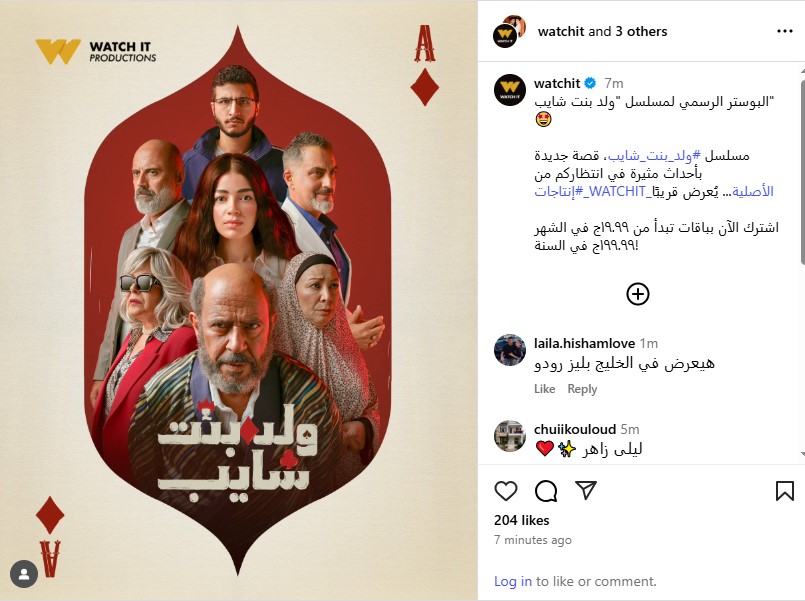This screenshot has width=805, height=601.
Task: Reply to laila.hishamlove's comment
Action: [582, 389]
